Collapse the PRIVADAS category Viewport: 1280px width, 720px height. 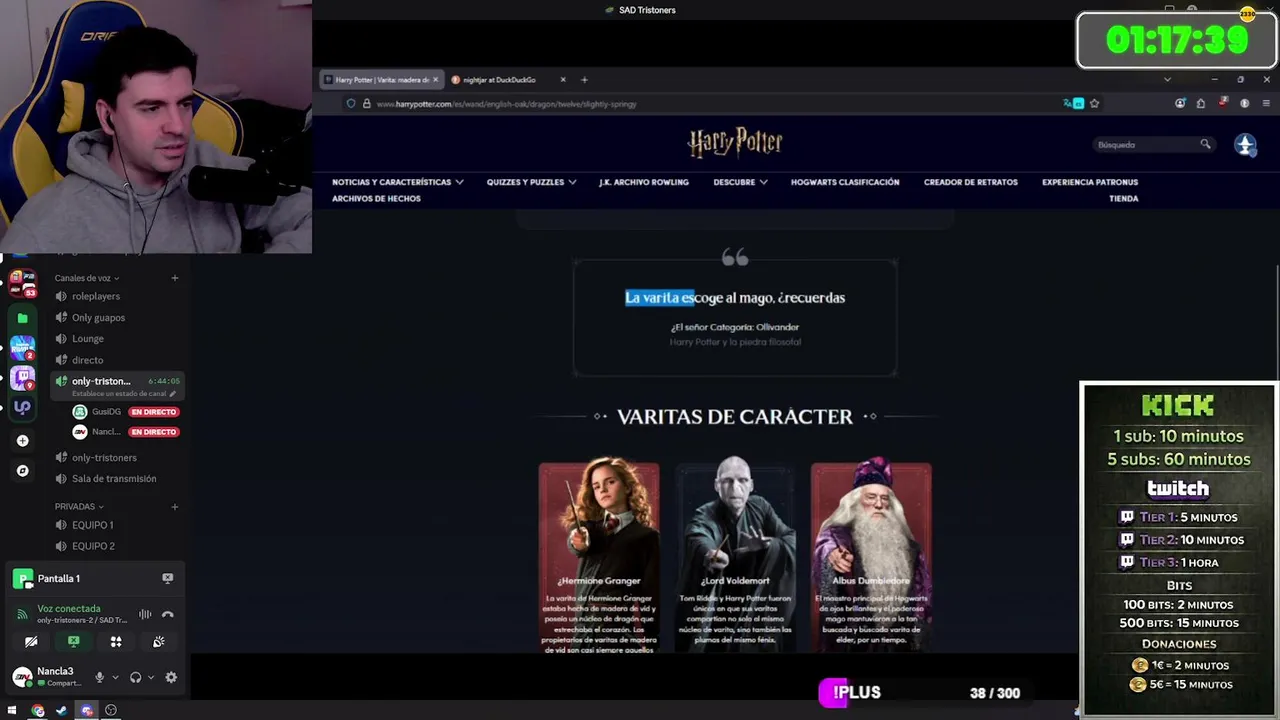click(79, 507)
